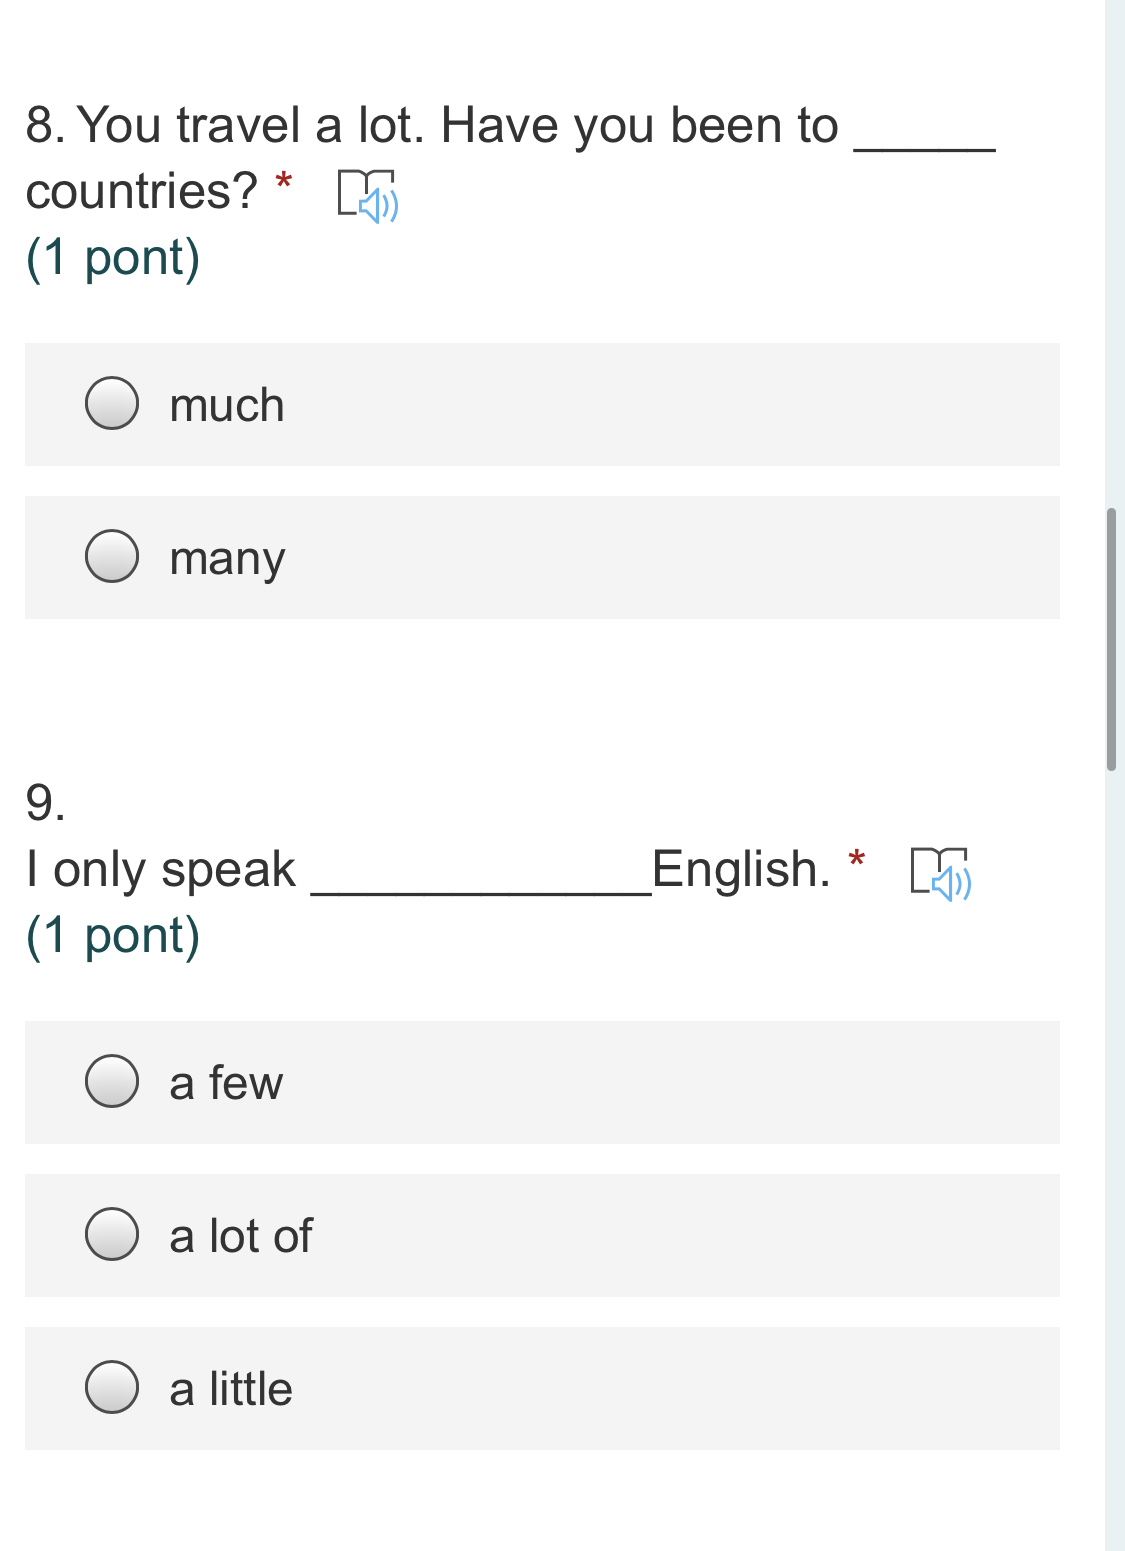Click "(1 pont)" under question 9
This screenshot has width=1125, height=1551.
click(x=113, y=936)
